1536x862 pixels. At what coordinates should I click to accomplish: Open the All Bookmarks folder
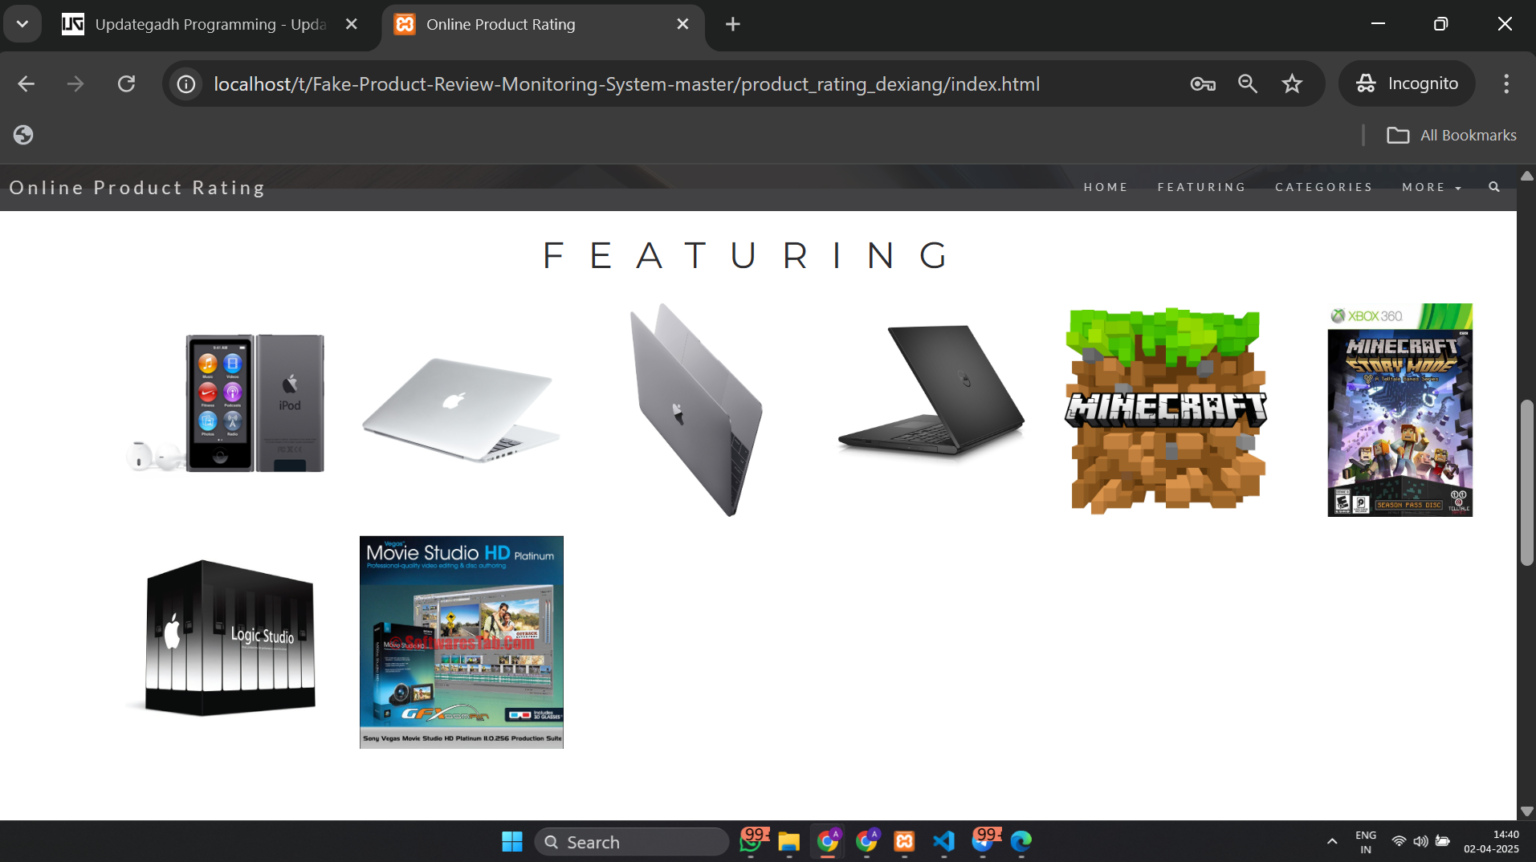1452,135
